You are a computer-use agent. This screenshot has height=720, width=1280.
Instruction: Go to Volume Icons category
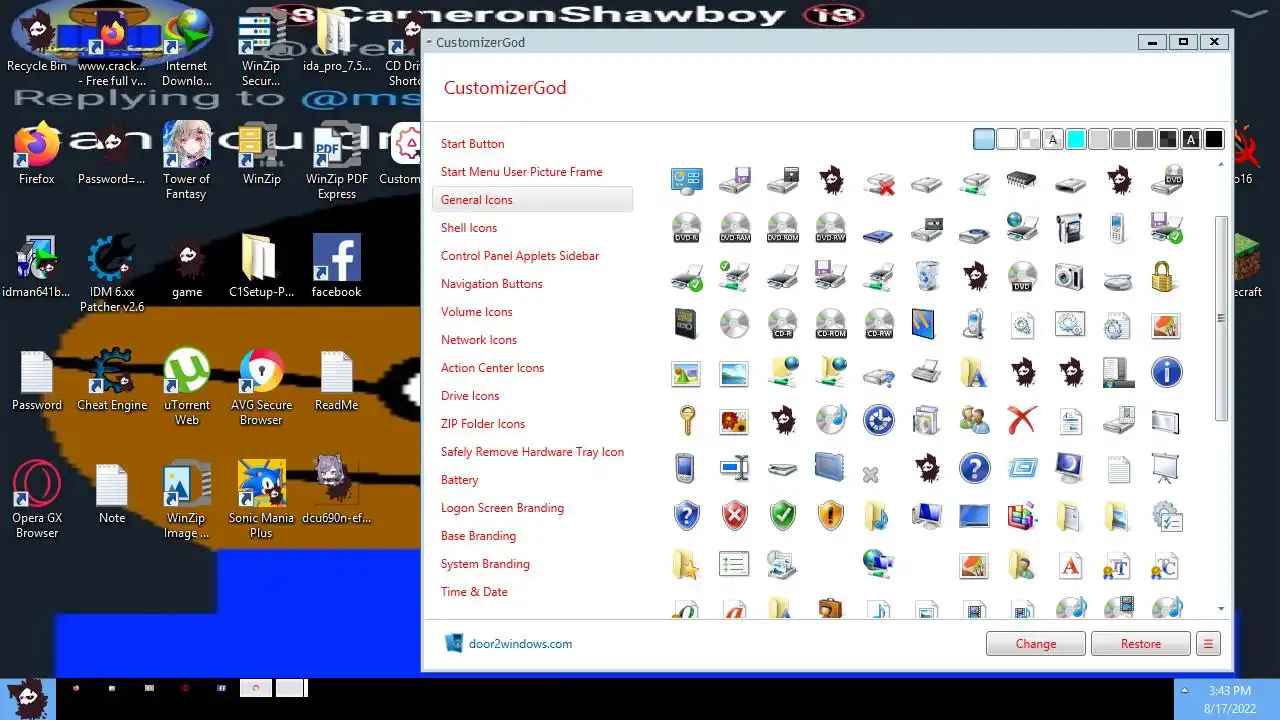tap(477, 312)
